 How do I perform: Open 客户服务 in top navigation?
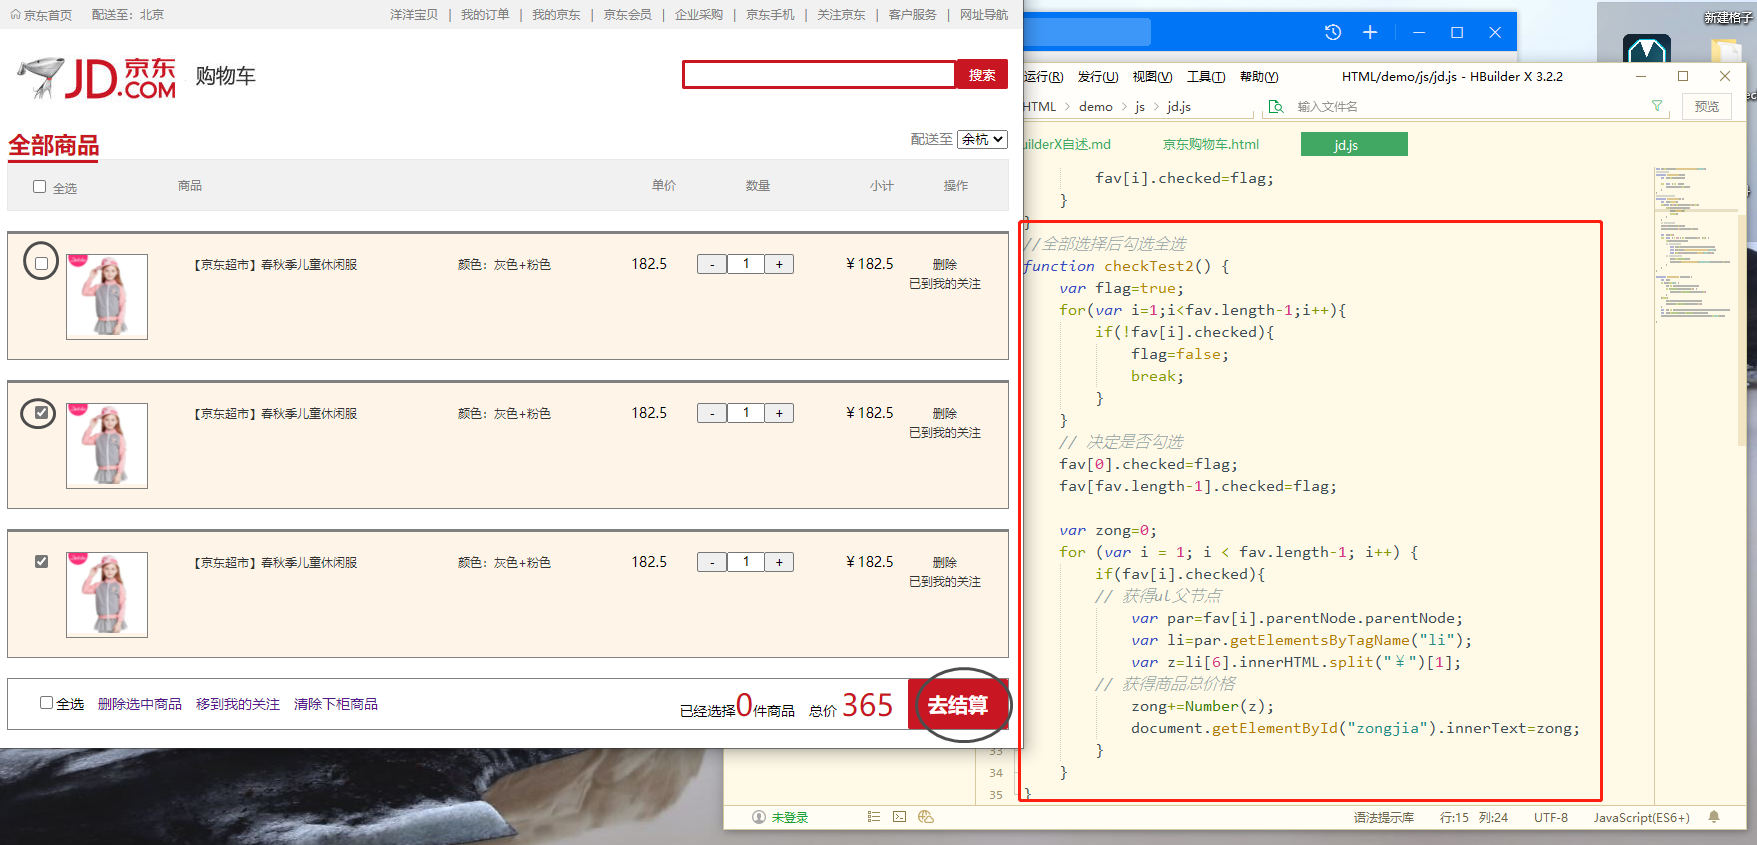pos(912,15)
